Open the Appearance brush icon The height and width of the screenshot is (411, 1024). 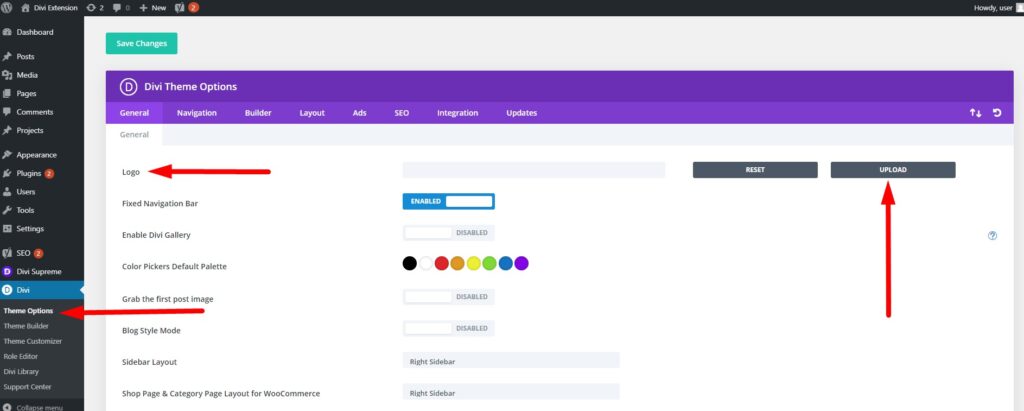click(x=7, y=155)
